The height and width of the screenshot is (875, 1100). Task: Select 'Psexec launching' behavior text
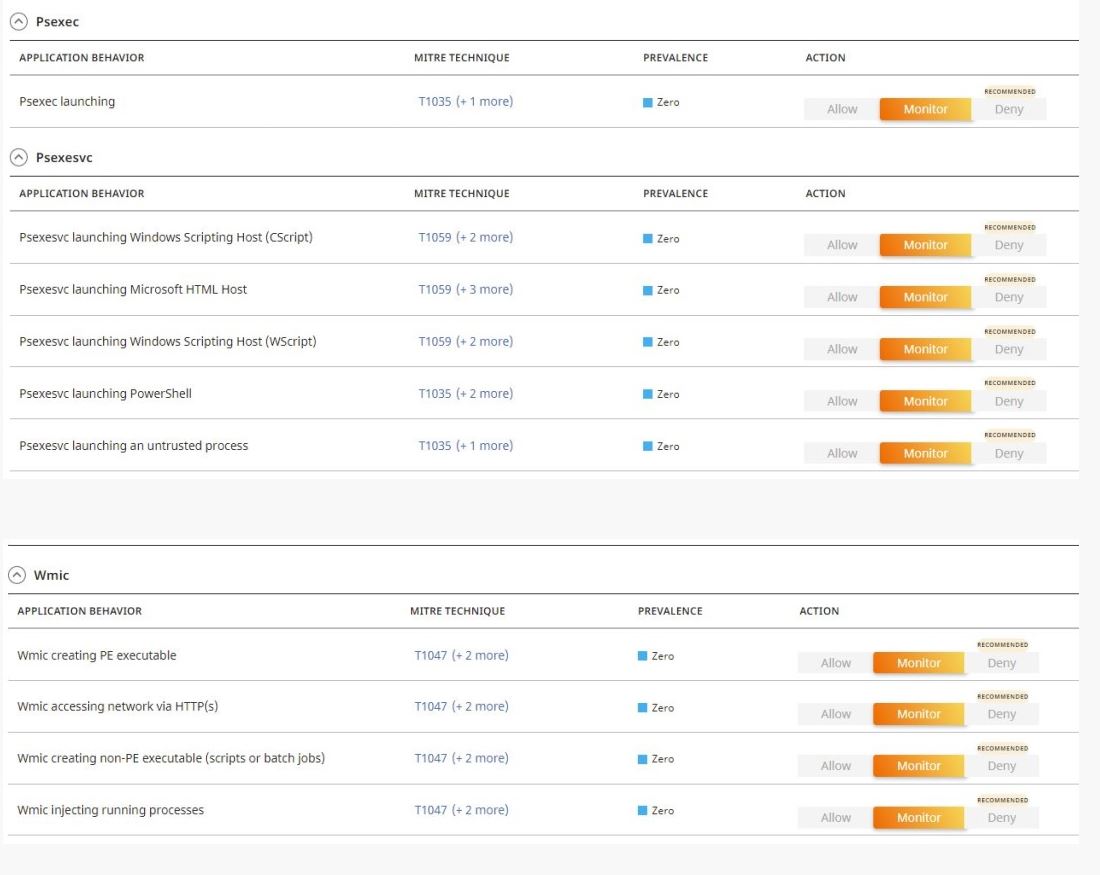67,102
